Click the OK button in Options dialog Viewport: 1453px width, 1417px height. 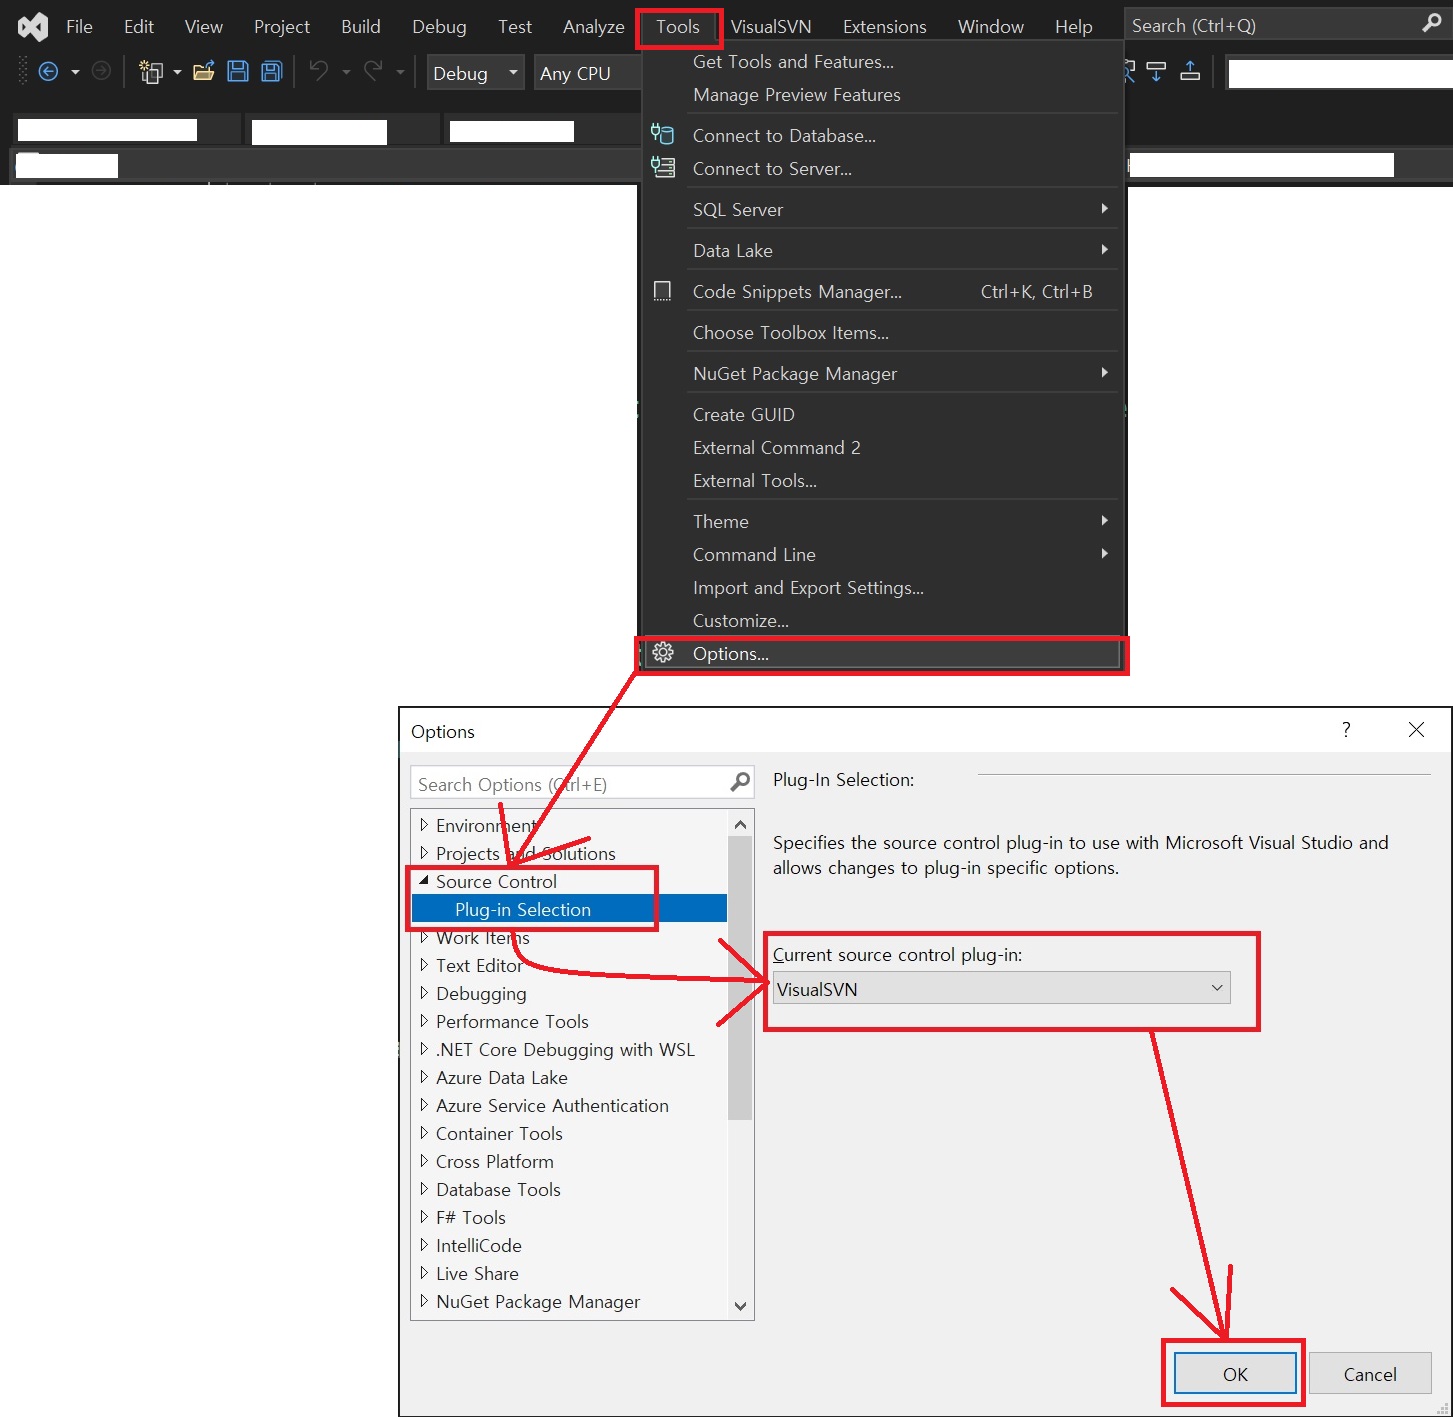click(1233, 1373)
